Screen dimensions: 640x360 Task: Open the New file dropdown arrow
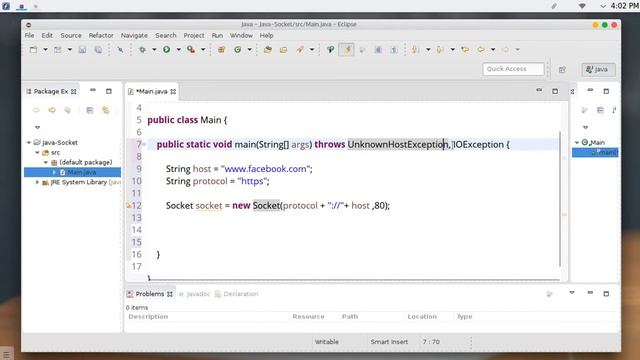tap(45, 49)
